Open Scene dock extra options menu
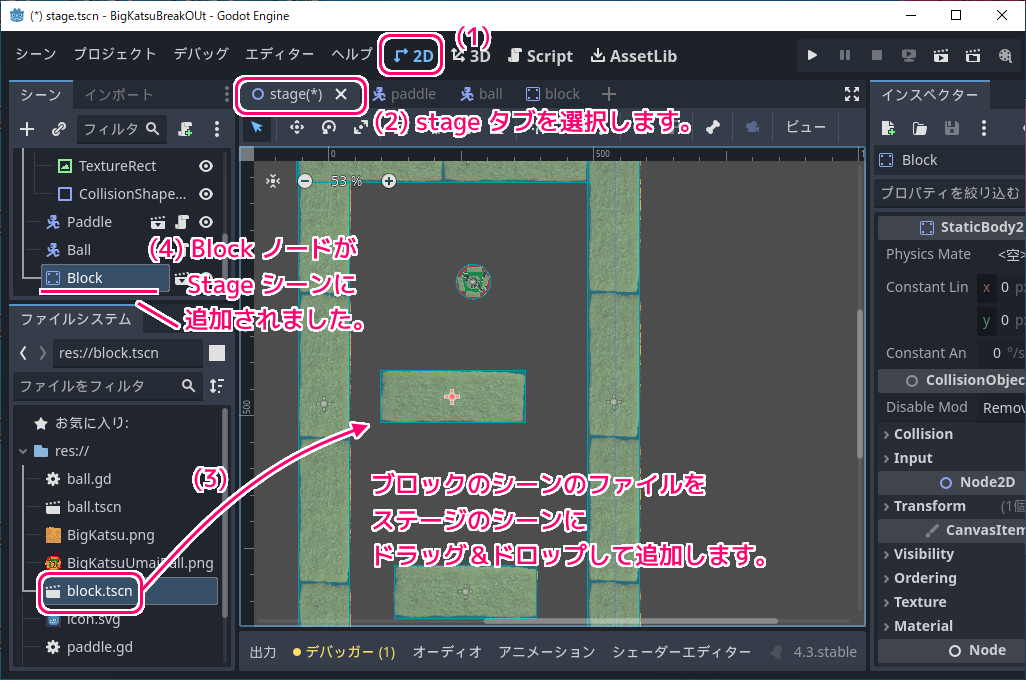Image resolution: width=1026 pixels, height=680 pixels. (217, 129)
